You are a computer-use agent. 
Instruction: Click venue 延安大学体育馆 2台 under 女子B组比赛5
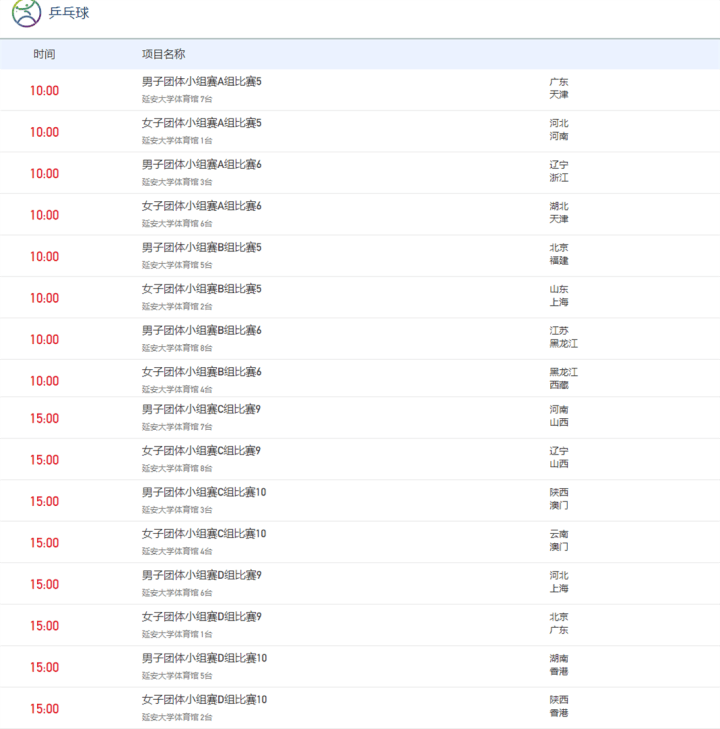(x=177, y=306)
